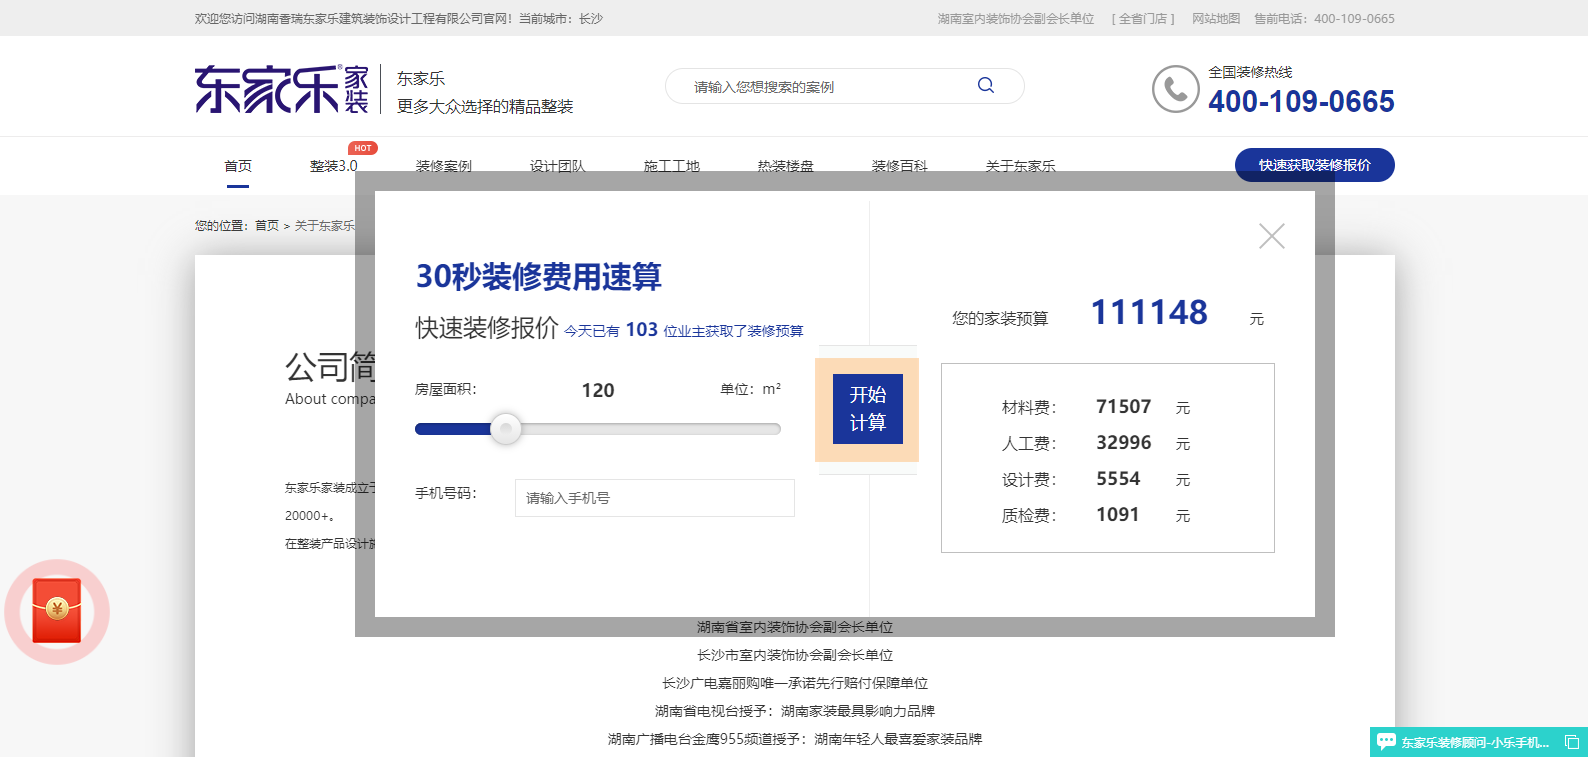Open the 整装3.0 menu item
The height and width of the screenshot is (757, 1588).
(333, 166)
